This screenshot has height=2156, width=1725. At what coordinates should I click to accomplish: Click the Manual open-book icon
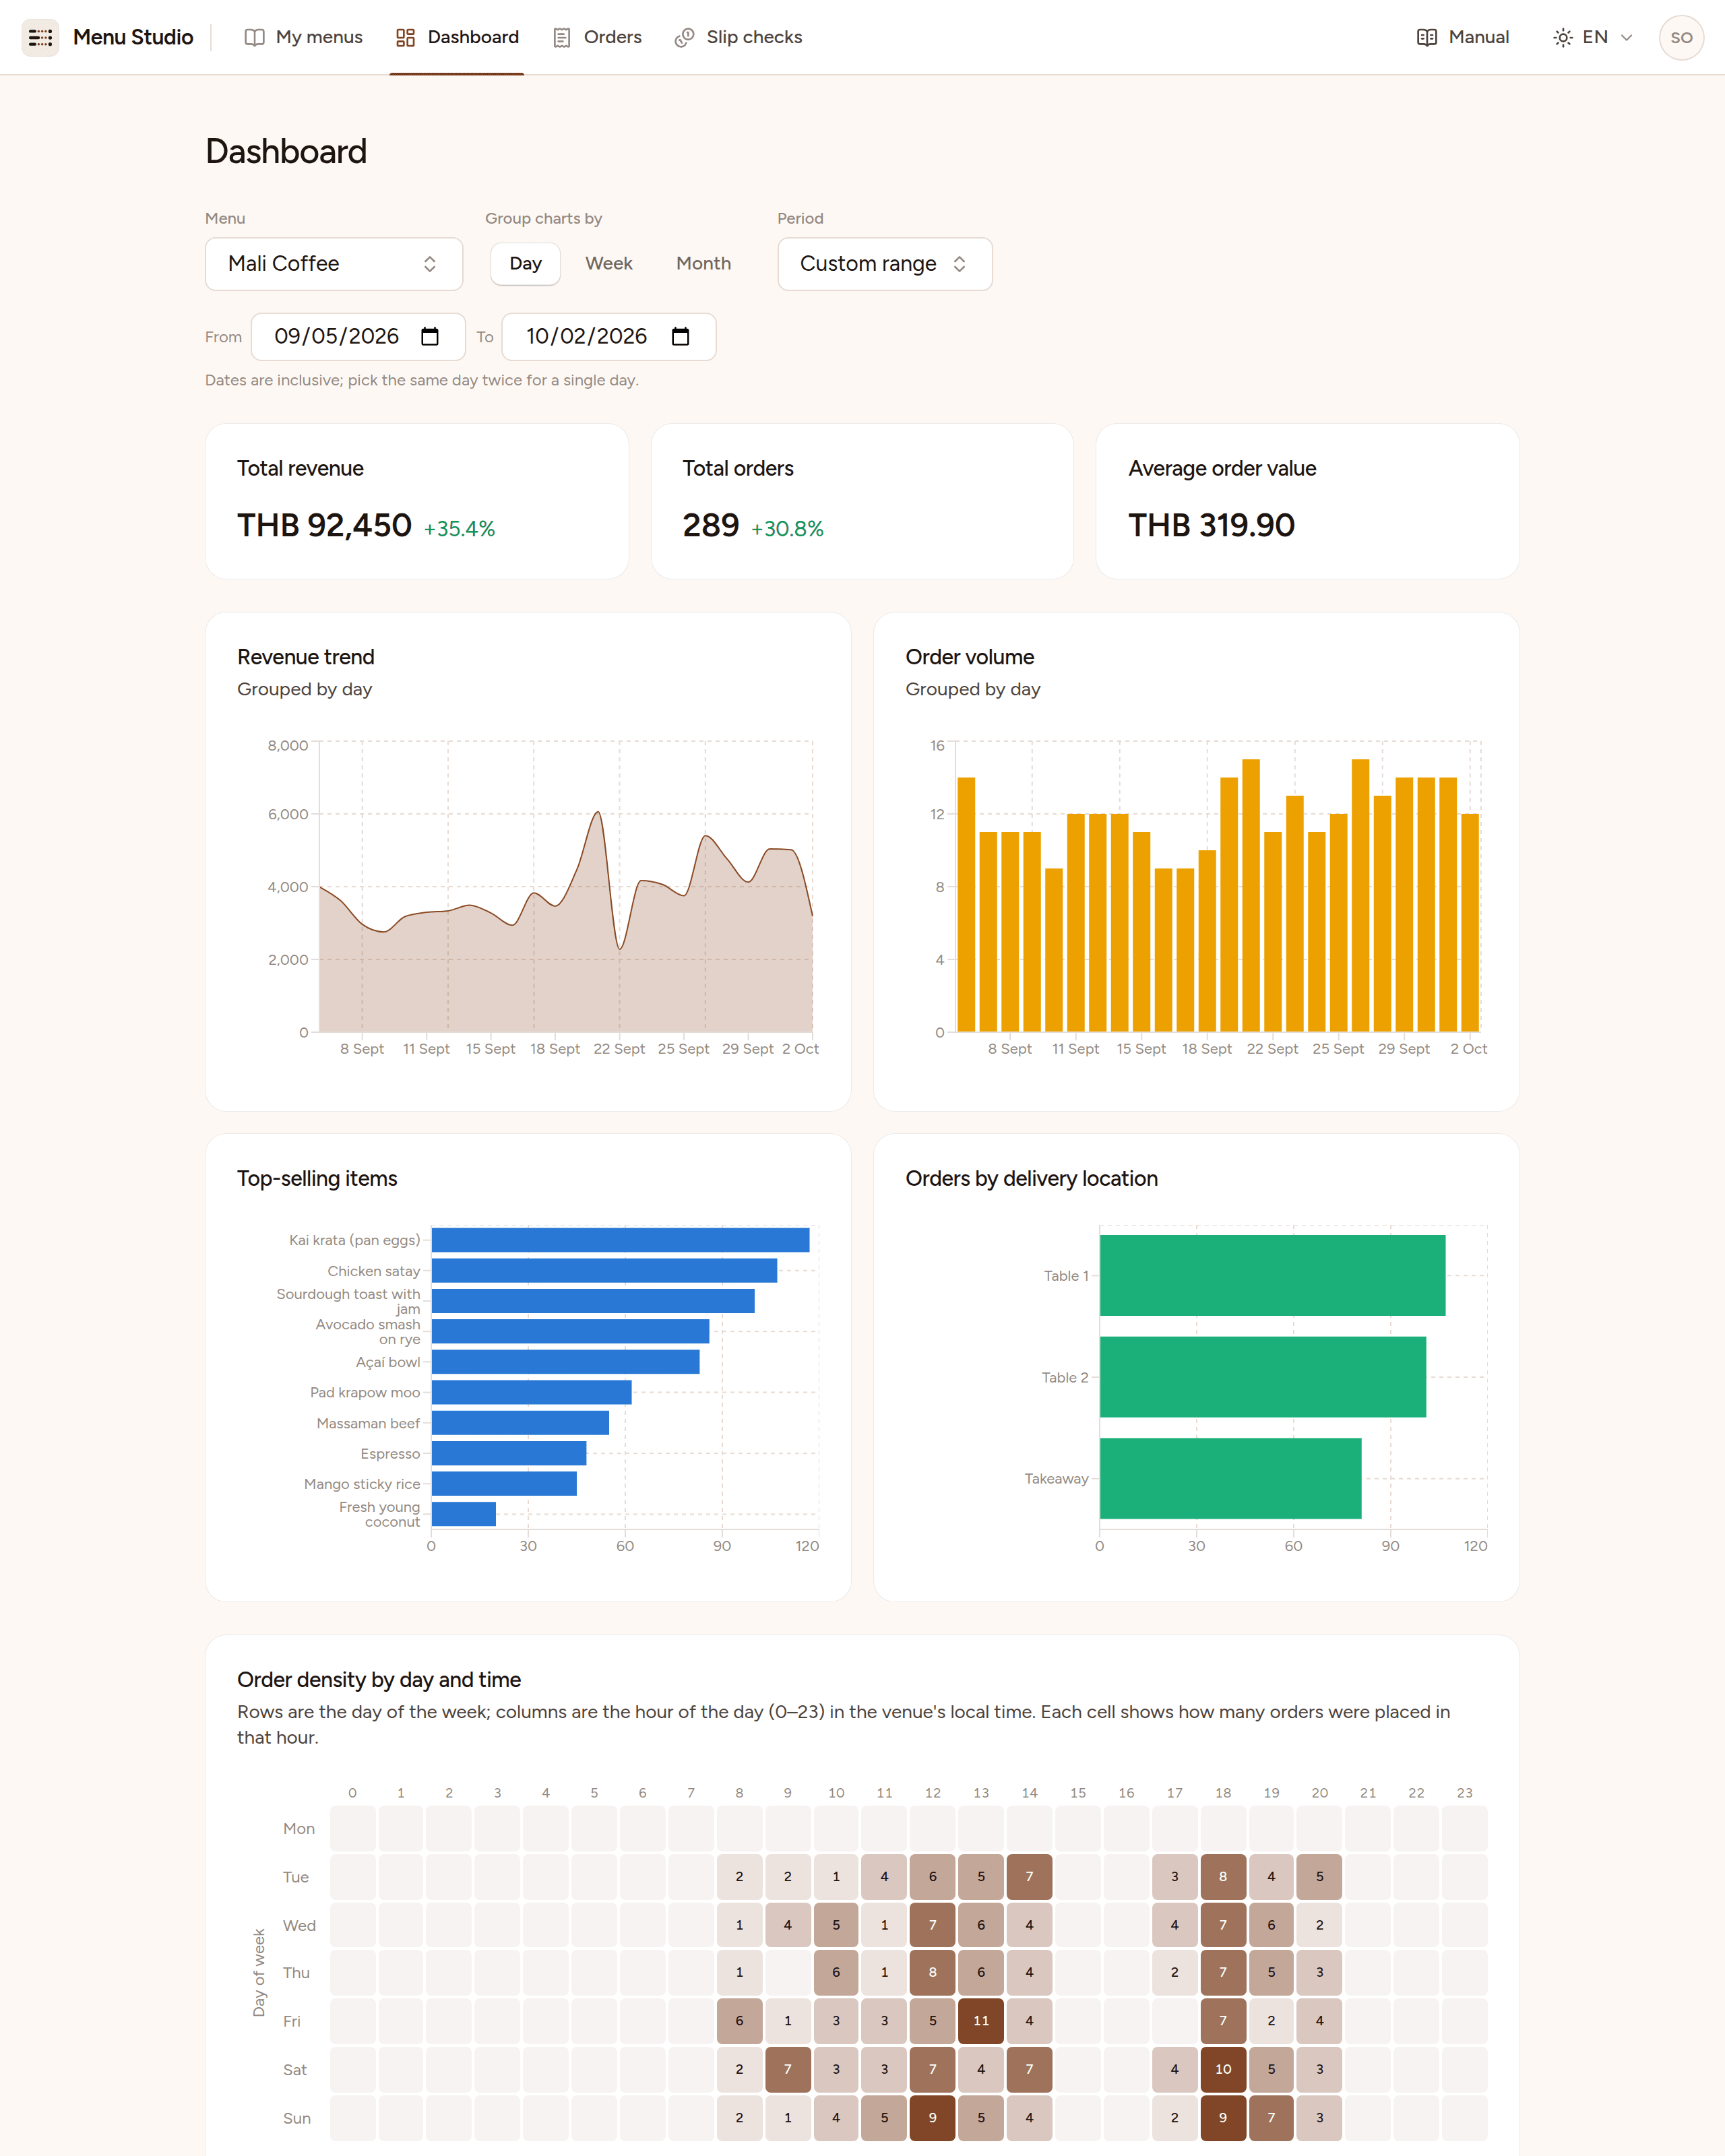click(x=1427, y=37)
